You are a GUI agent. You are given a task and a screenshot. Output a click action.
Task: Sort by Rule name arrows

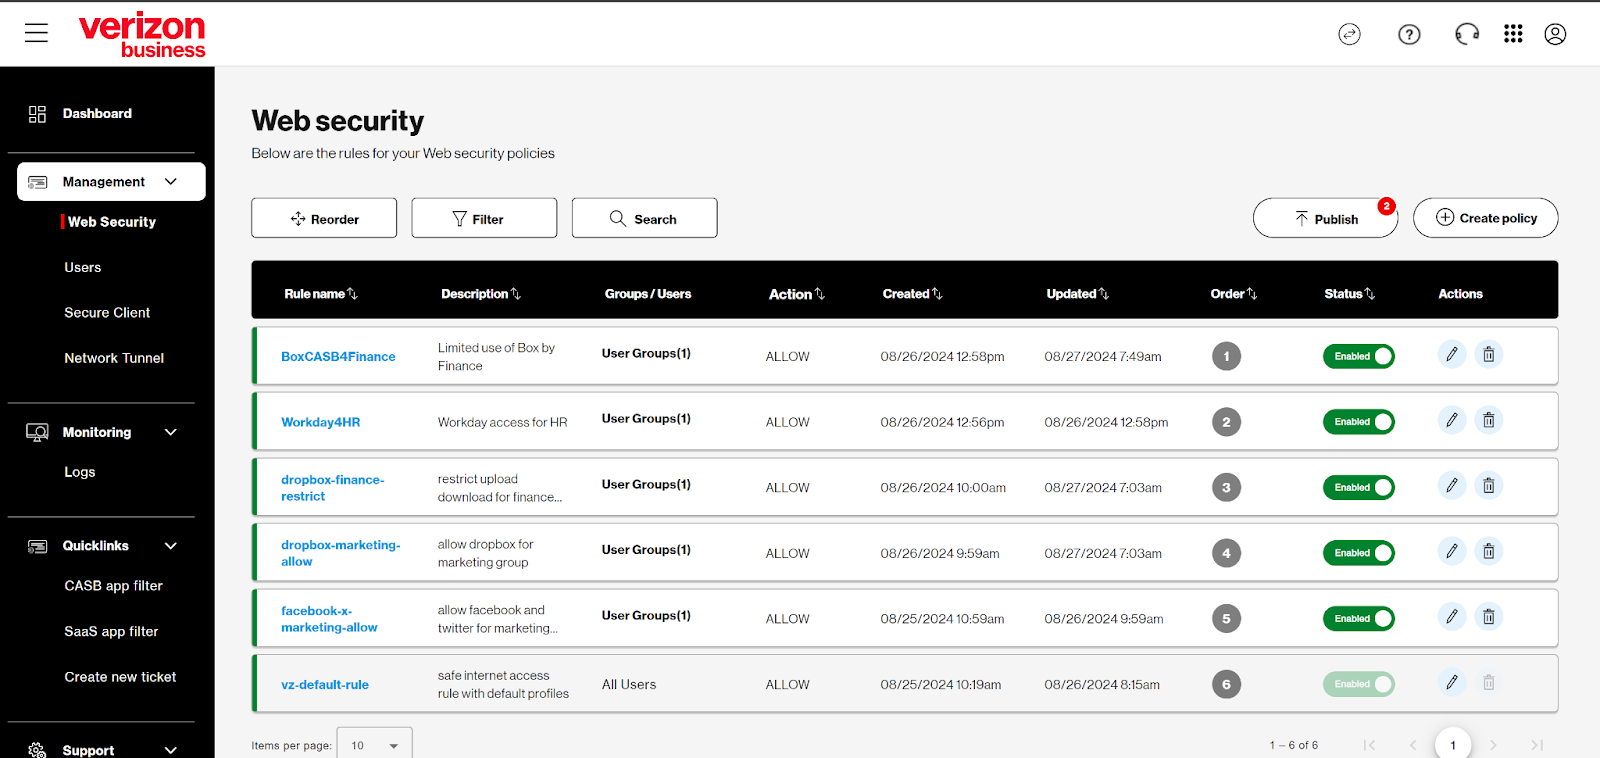tap(352, 294)
